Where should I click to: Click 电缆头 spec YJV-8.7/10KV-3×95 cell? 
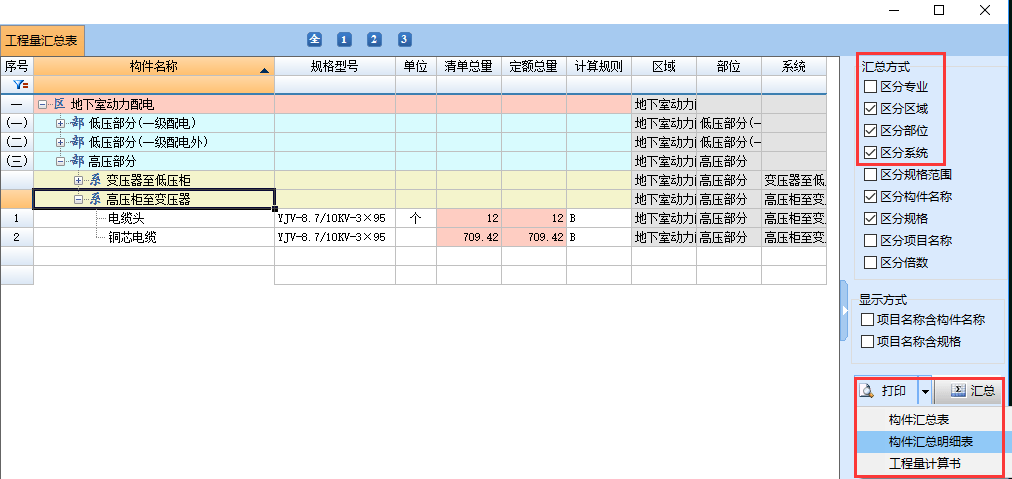tap(335, 218)
